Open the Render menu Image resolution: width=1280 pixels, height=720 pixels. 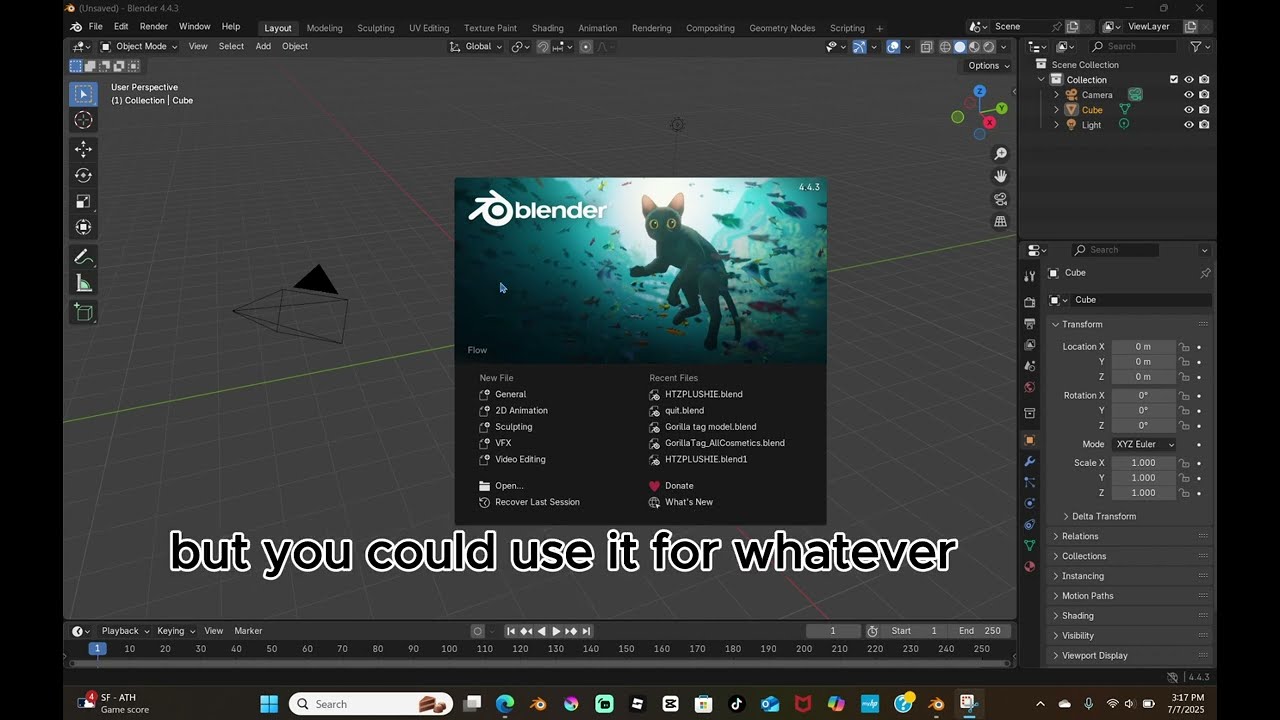pyautogui.click(x=153, y=27)
